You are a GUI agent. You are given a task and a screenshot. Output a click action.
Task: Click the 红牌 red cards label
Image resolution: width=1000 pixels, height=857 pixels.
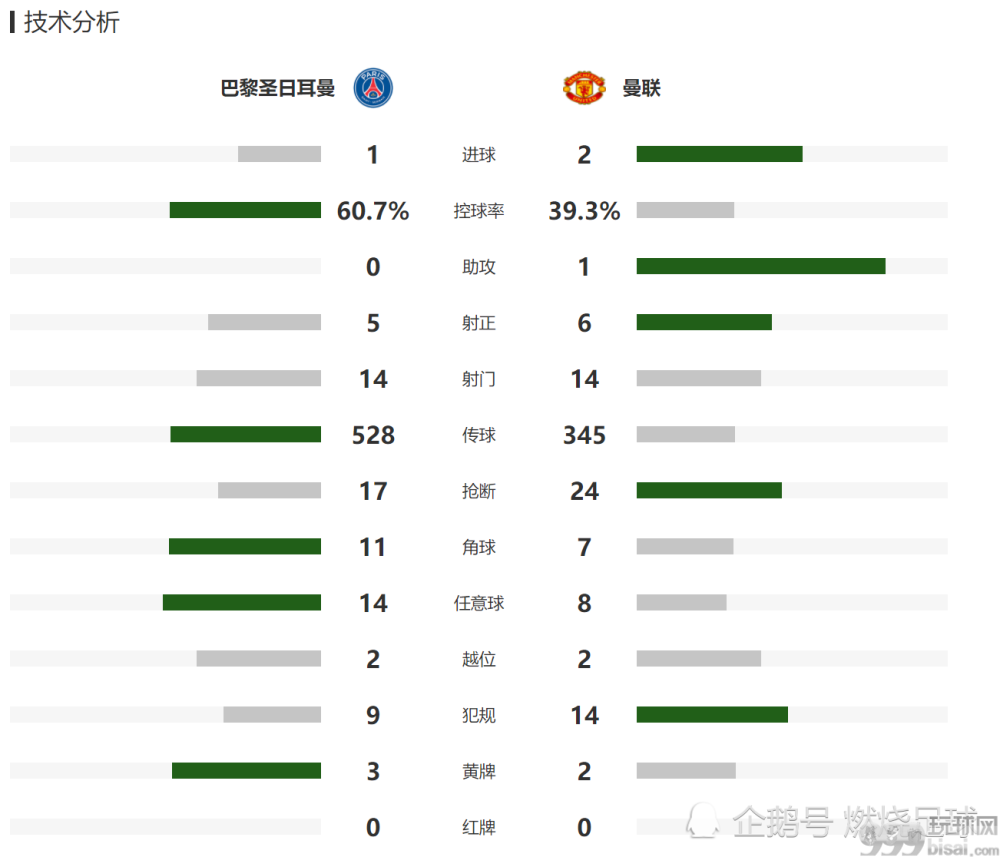(479, 828)
